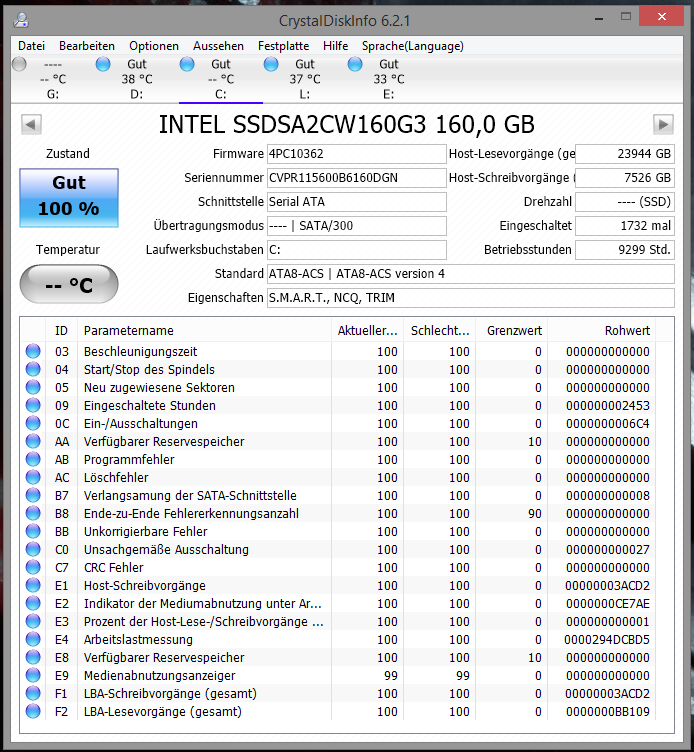Go to next disk with right arrow
Image resolution: width=694 pixels, height=752 pixels.
(x=663, y=125)
